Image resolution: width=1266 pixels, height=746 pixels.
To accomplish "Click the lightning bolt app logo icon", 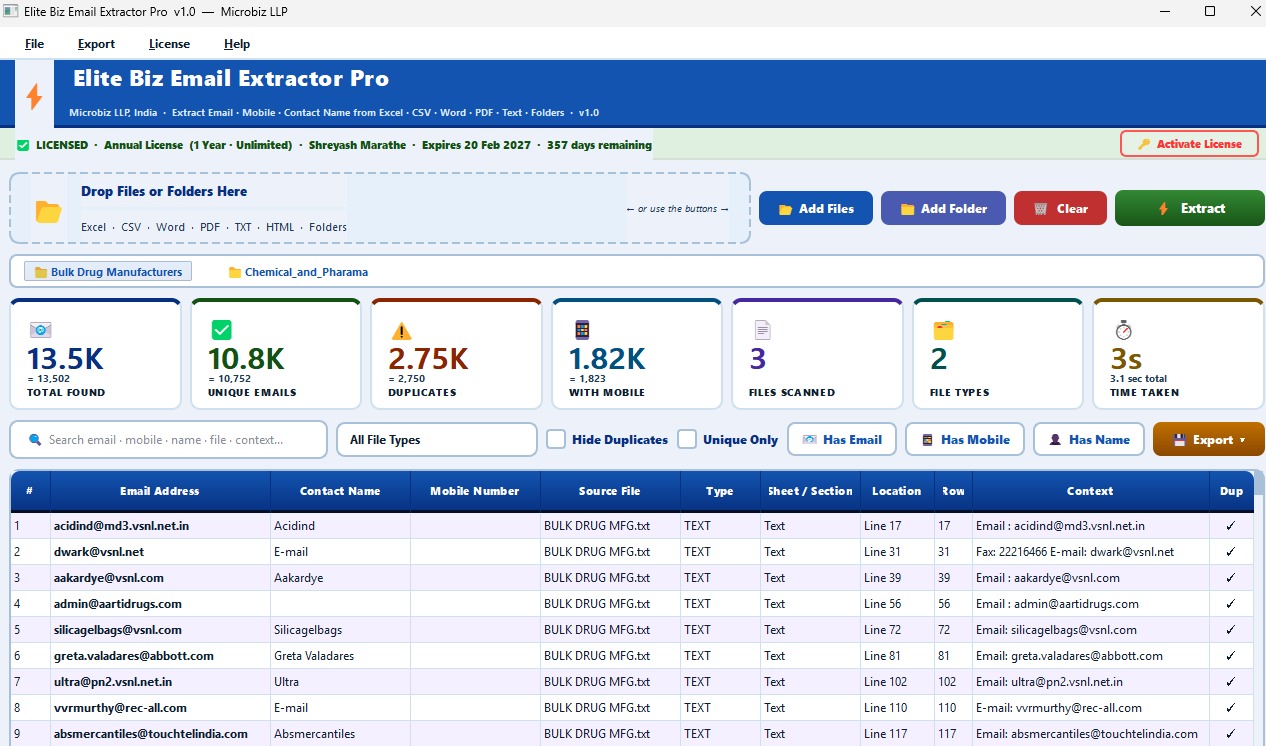I will [34, 94].
